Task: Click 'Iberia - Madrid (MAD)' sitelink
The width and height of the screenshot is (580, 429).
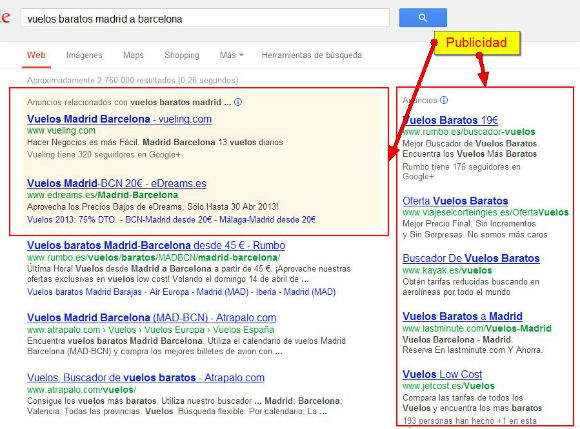Action: (x=296, y=292)
